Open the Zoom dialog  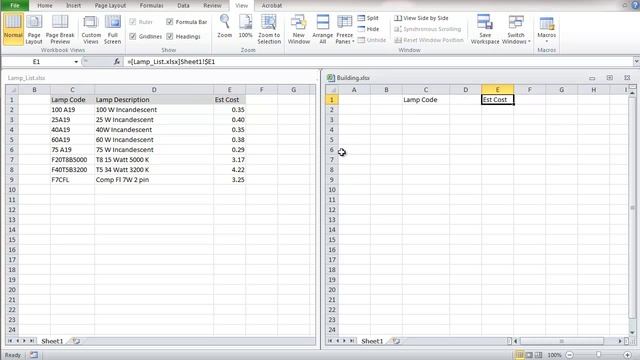[x=224, y=27]
